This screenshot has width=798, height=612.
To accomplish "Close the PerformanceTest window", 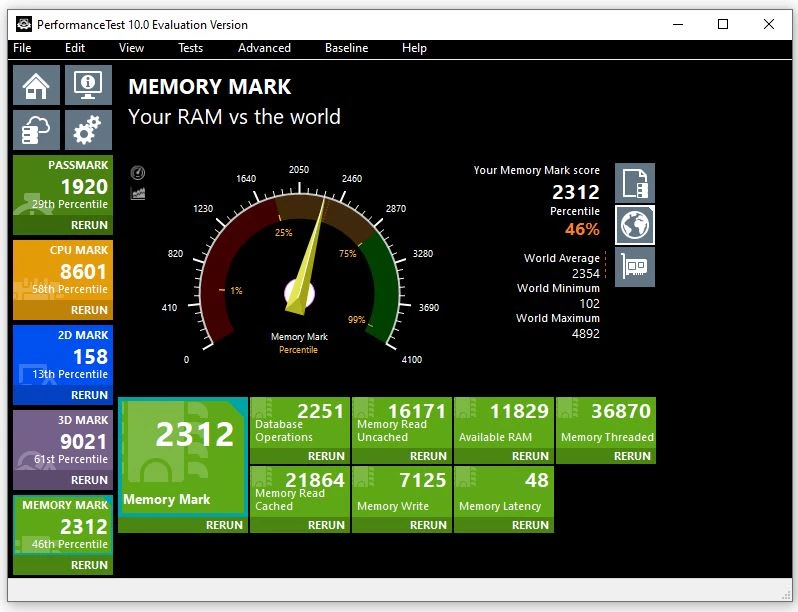I will [x=768, y=24].
